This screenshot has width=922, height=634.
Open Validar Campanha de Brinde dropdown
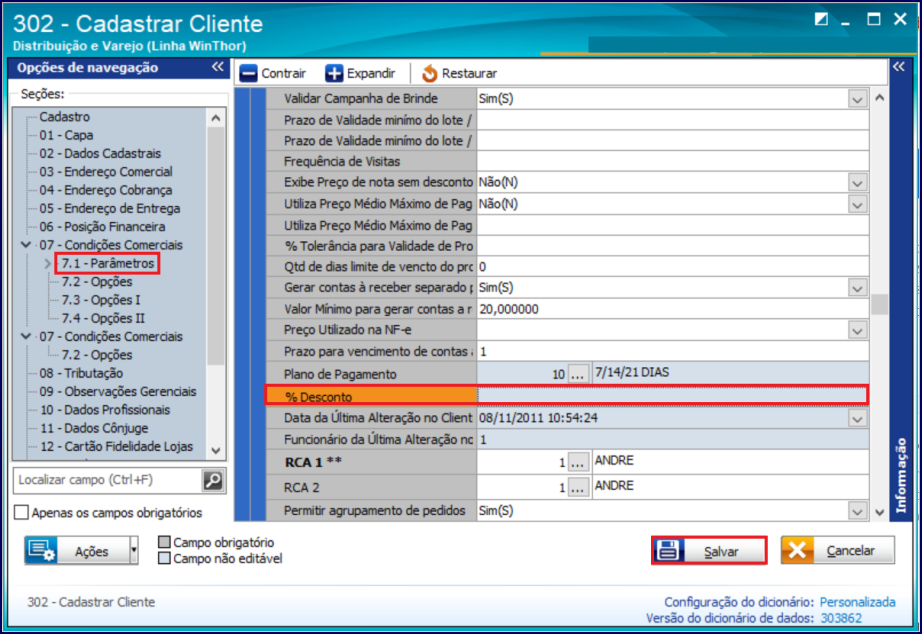[x=857, y=99]
